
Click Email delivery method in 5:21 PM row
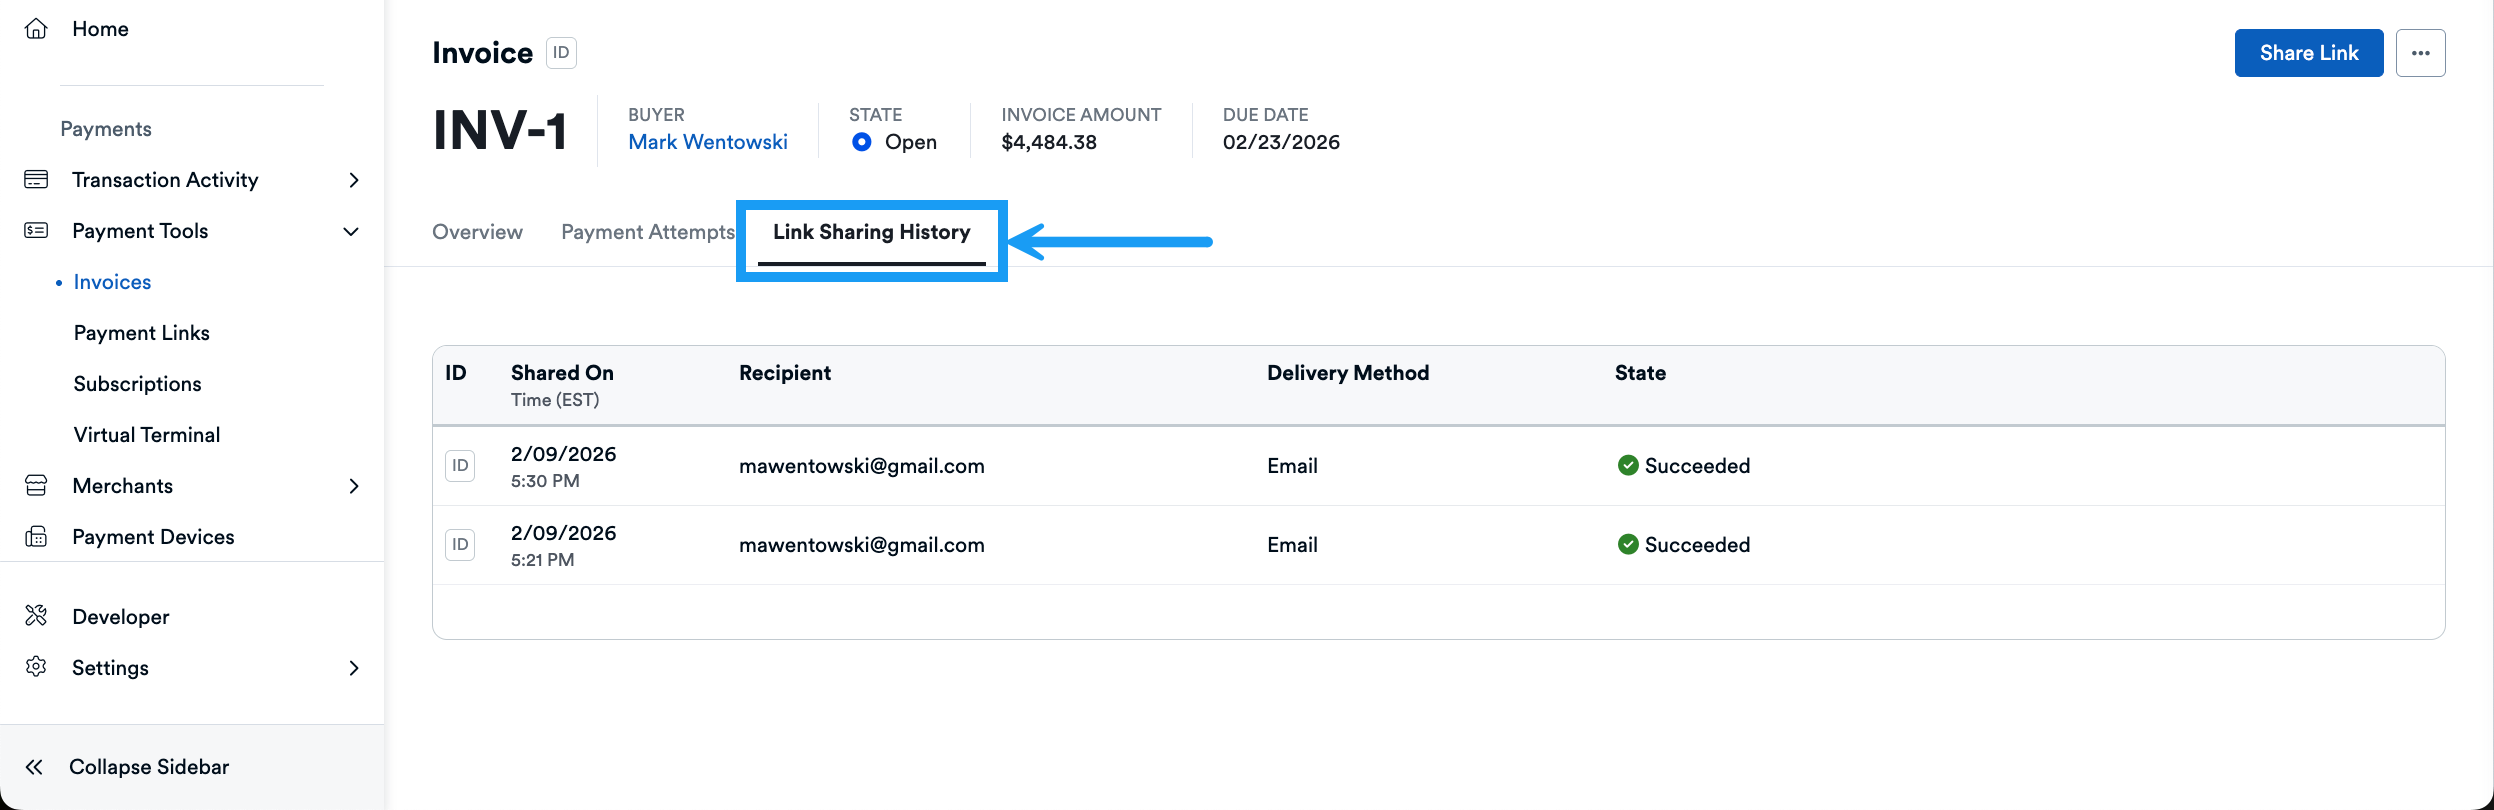[1292, 545]
